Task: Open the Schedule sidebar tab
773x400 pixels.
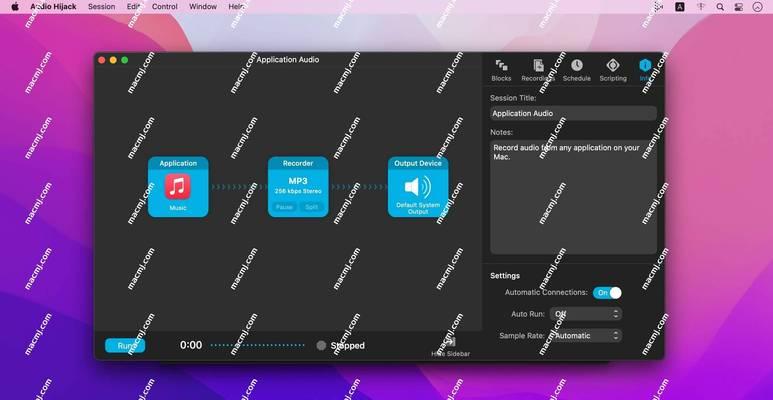Action: 576,70
